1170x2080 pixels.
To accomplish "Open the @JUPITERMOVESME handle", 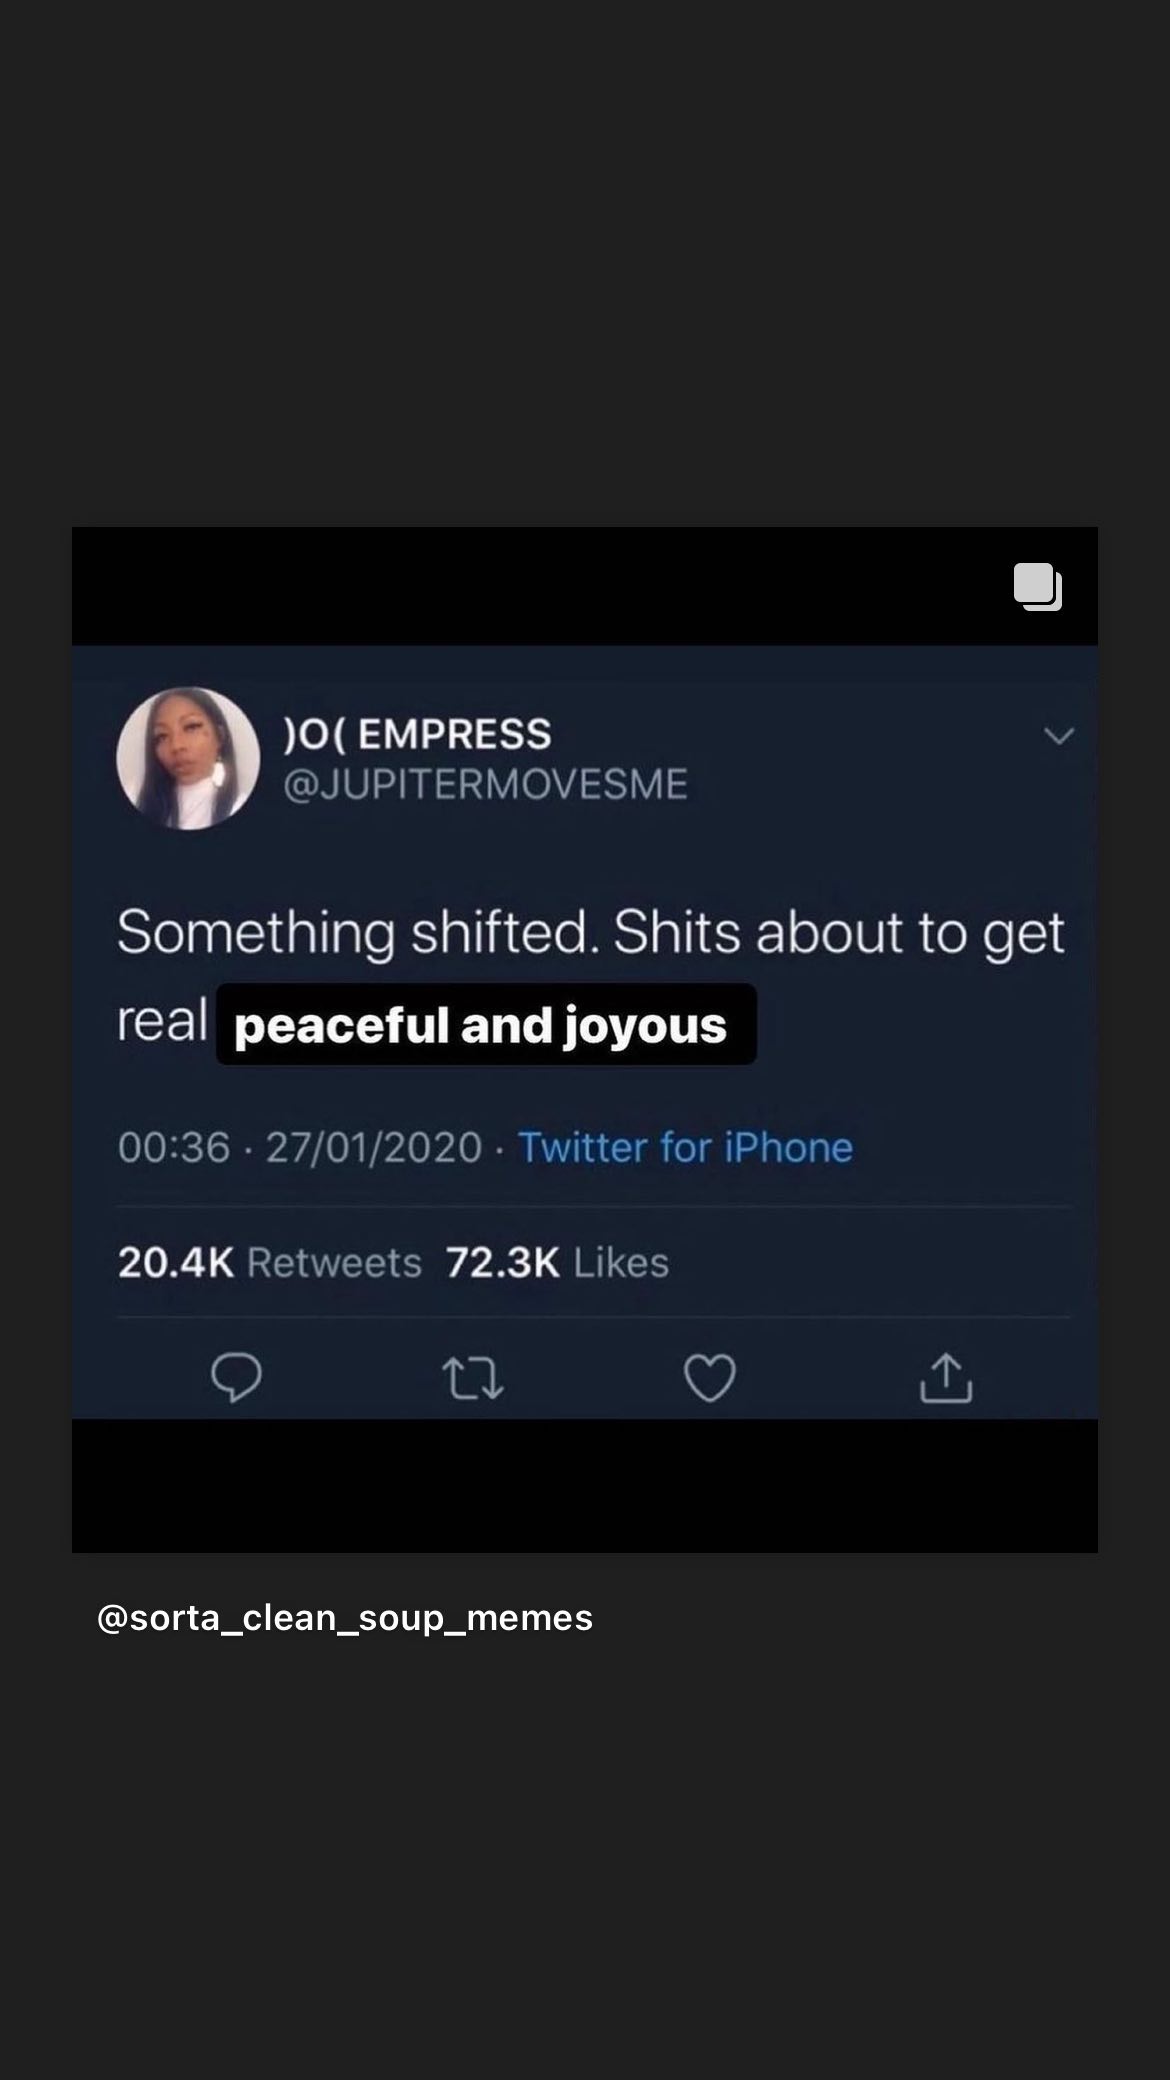I will pos(486,784).
